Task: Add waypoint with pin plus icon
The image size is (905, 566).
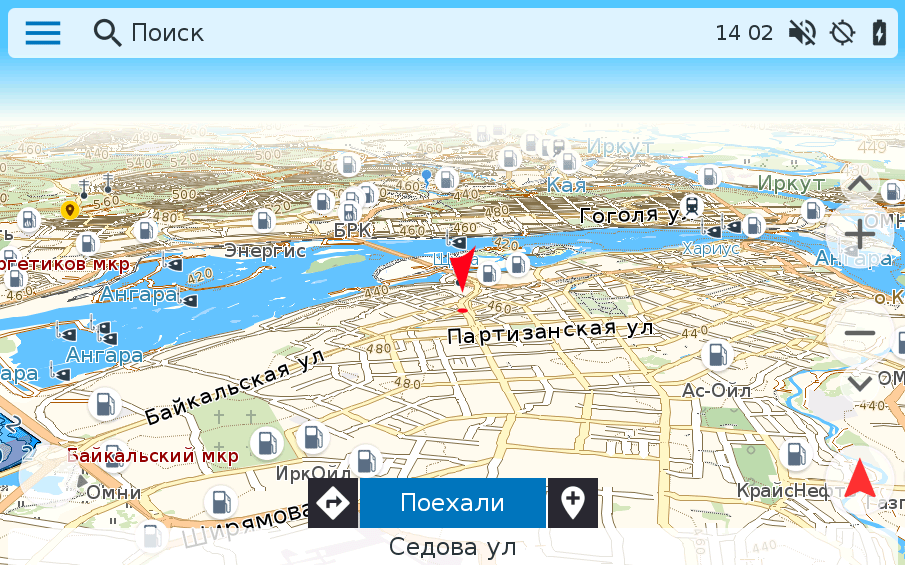Action: point(573,503)
